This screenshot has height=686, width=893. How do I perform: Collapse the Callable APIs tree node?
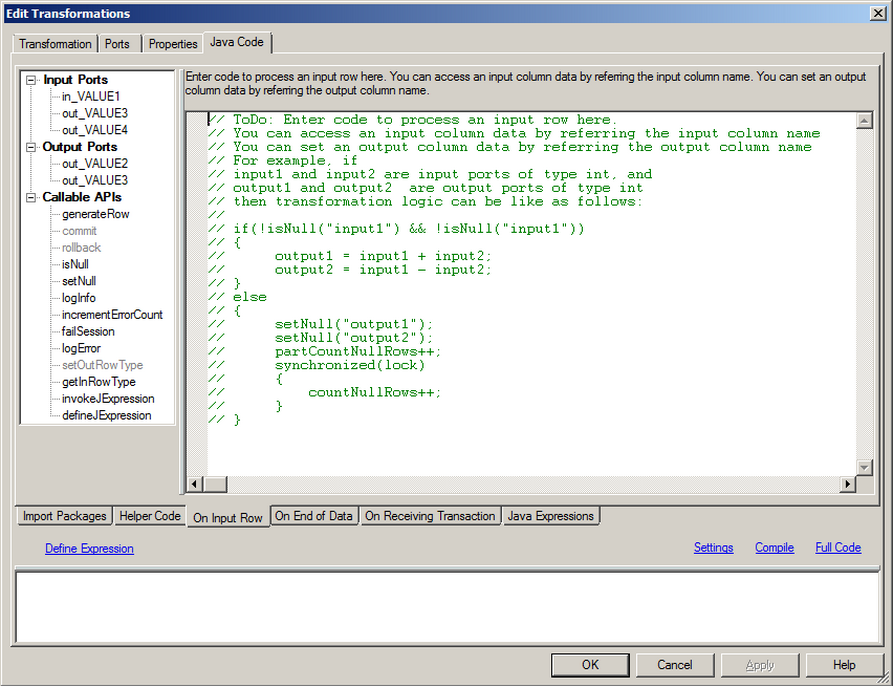[x=32, y=197]
